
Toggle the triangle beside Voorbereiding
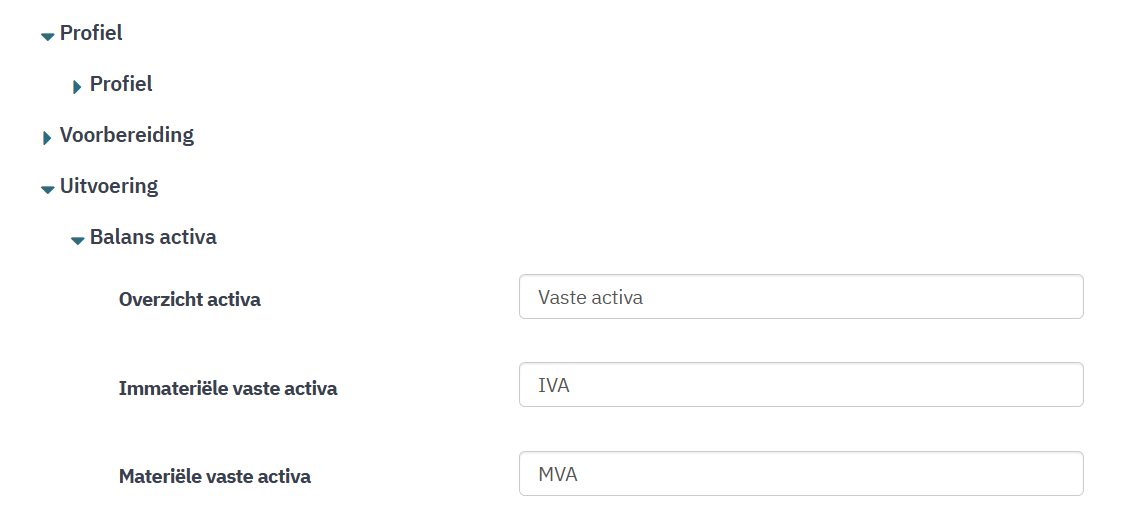click(x=47, y=138)
